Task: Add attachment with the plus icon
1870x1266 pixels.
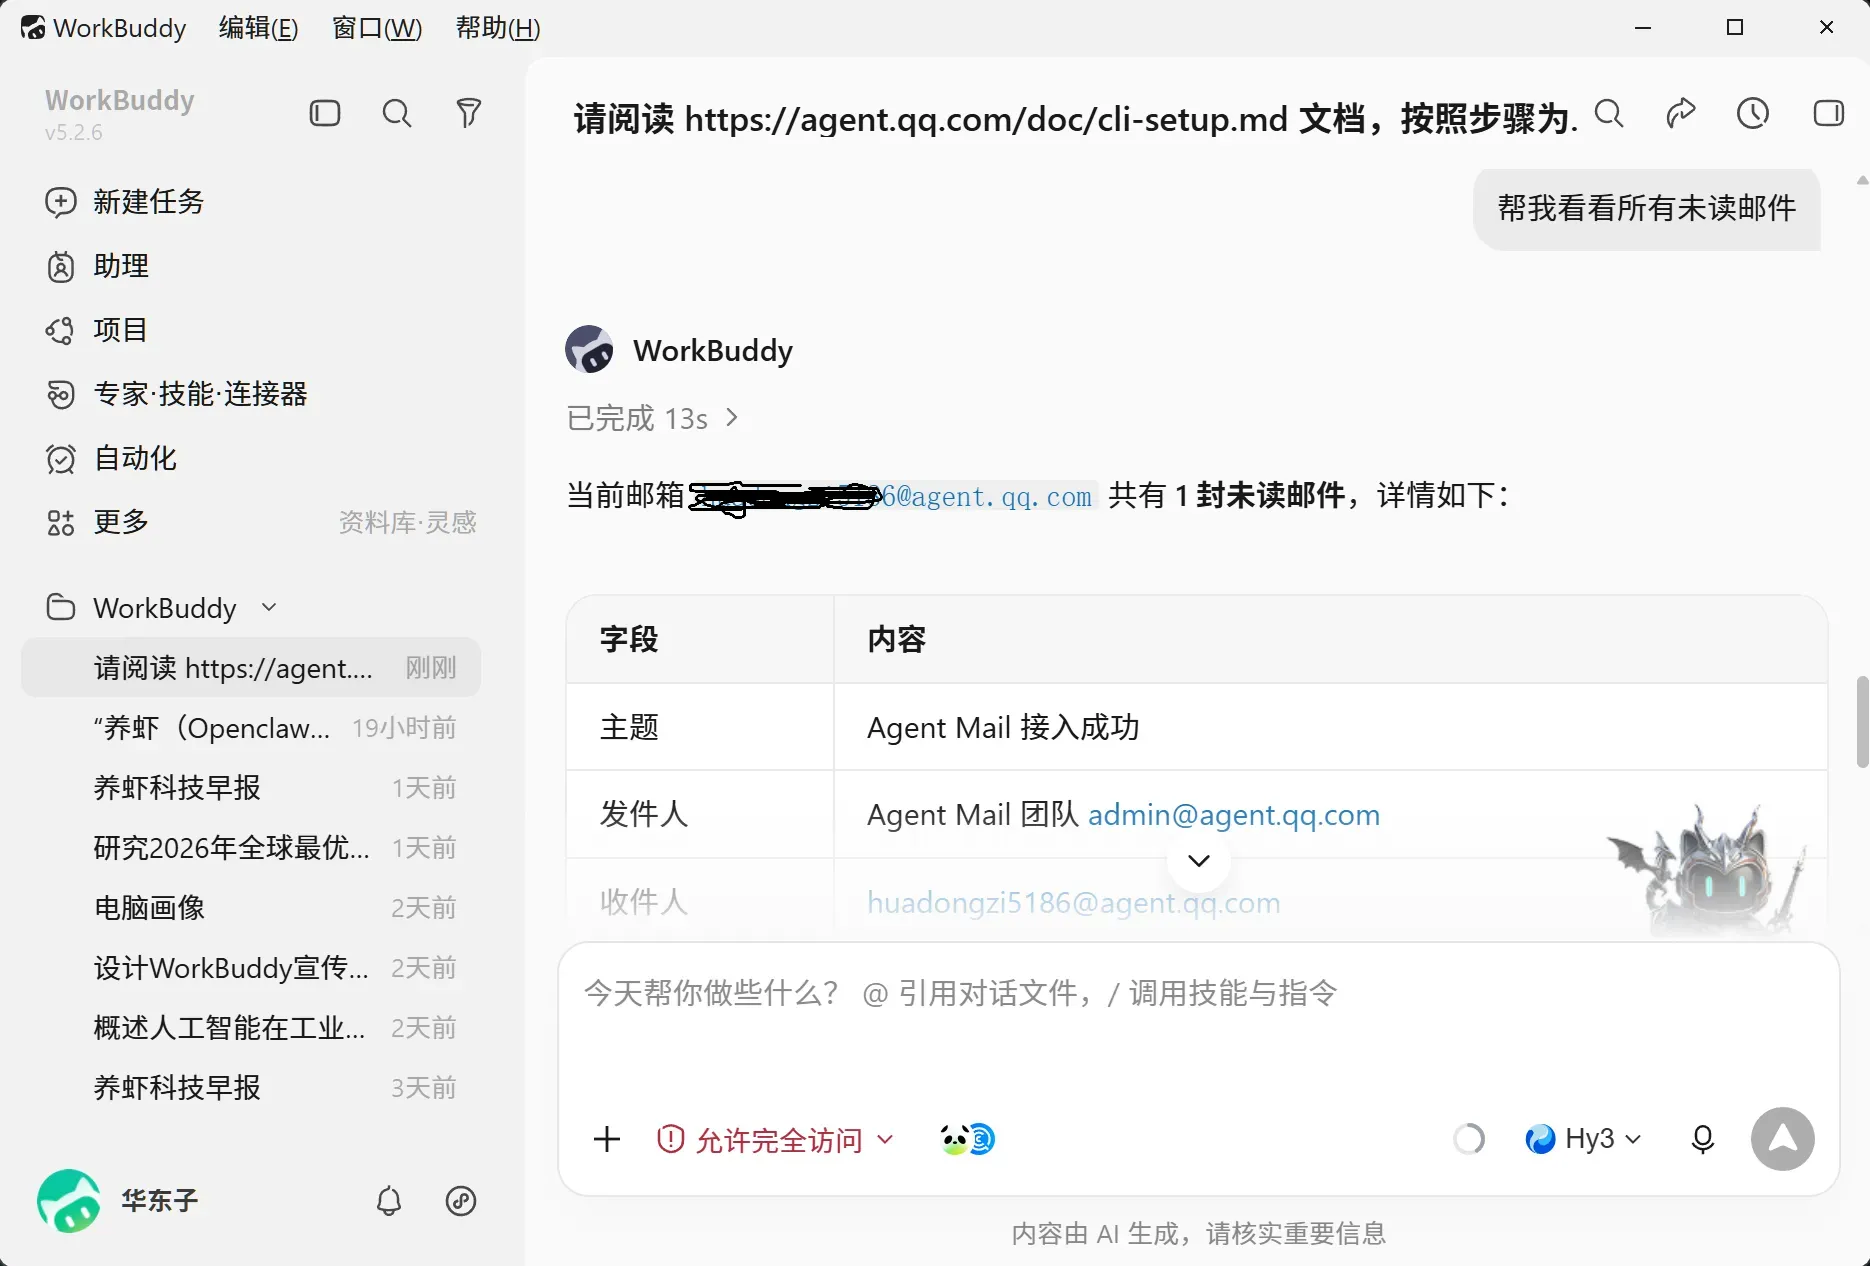Action: [607, 1139]
